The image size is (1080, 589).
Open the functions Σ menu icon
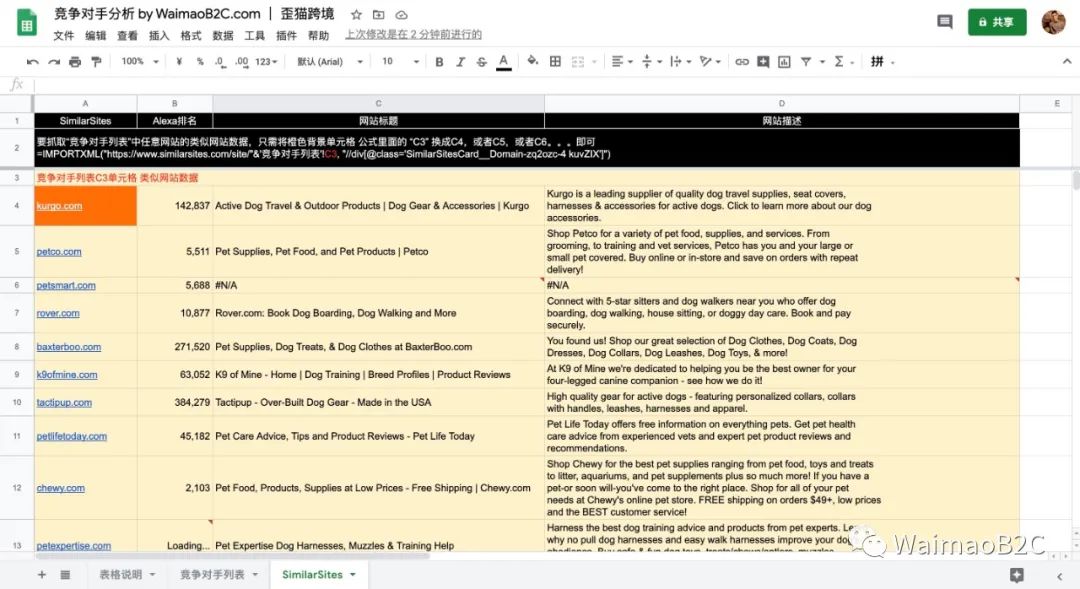pos(838,61)
